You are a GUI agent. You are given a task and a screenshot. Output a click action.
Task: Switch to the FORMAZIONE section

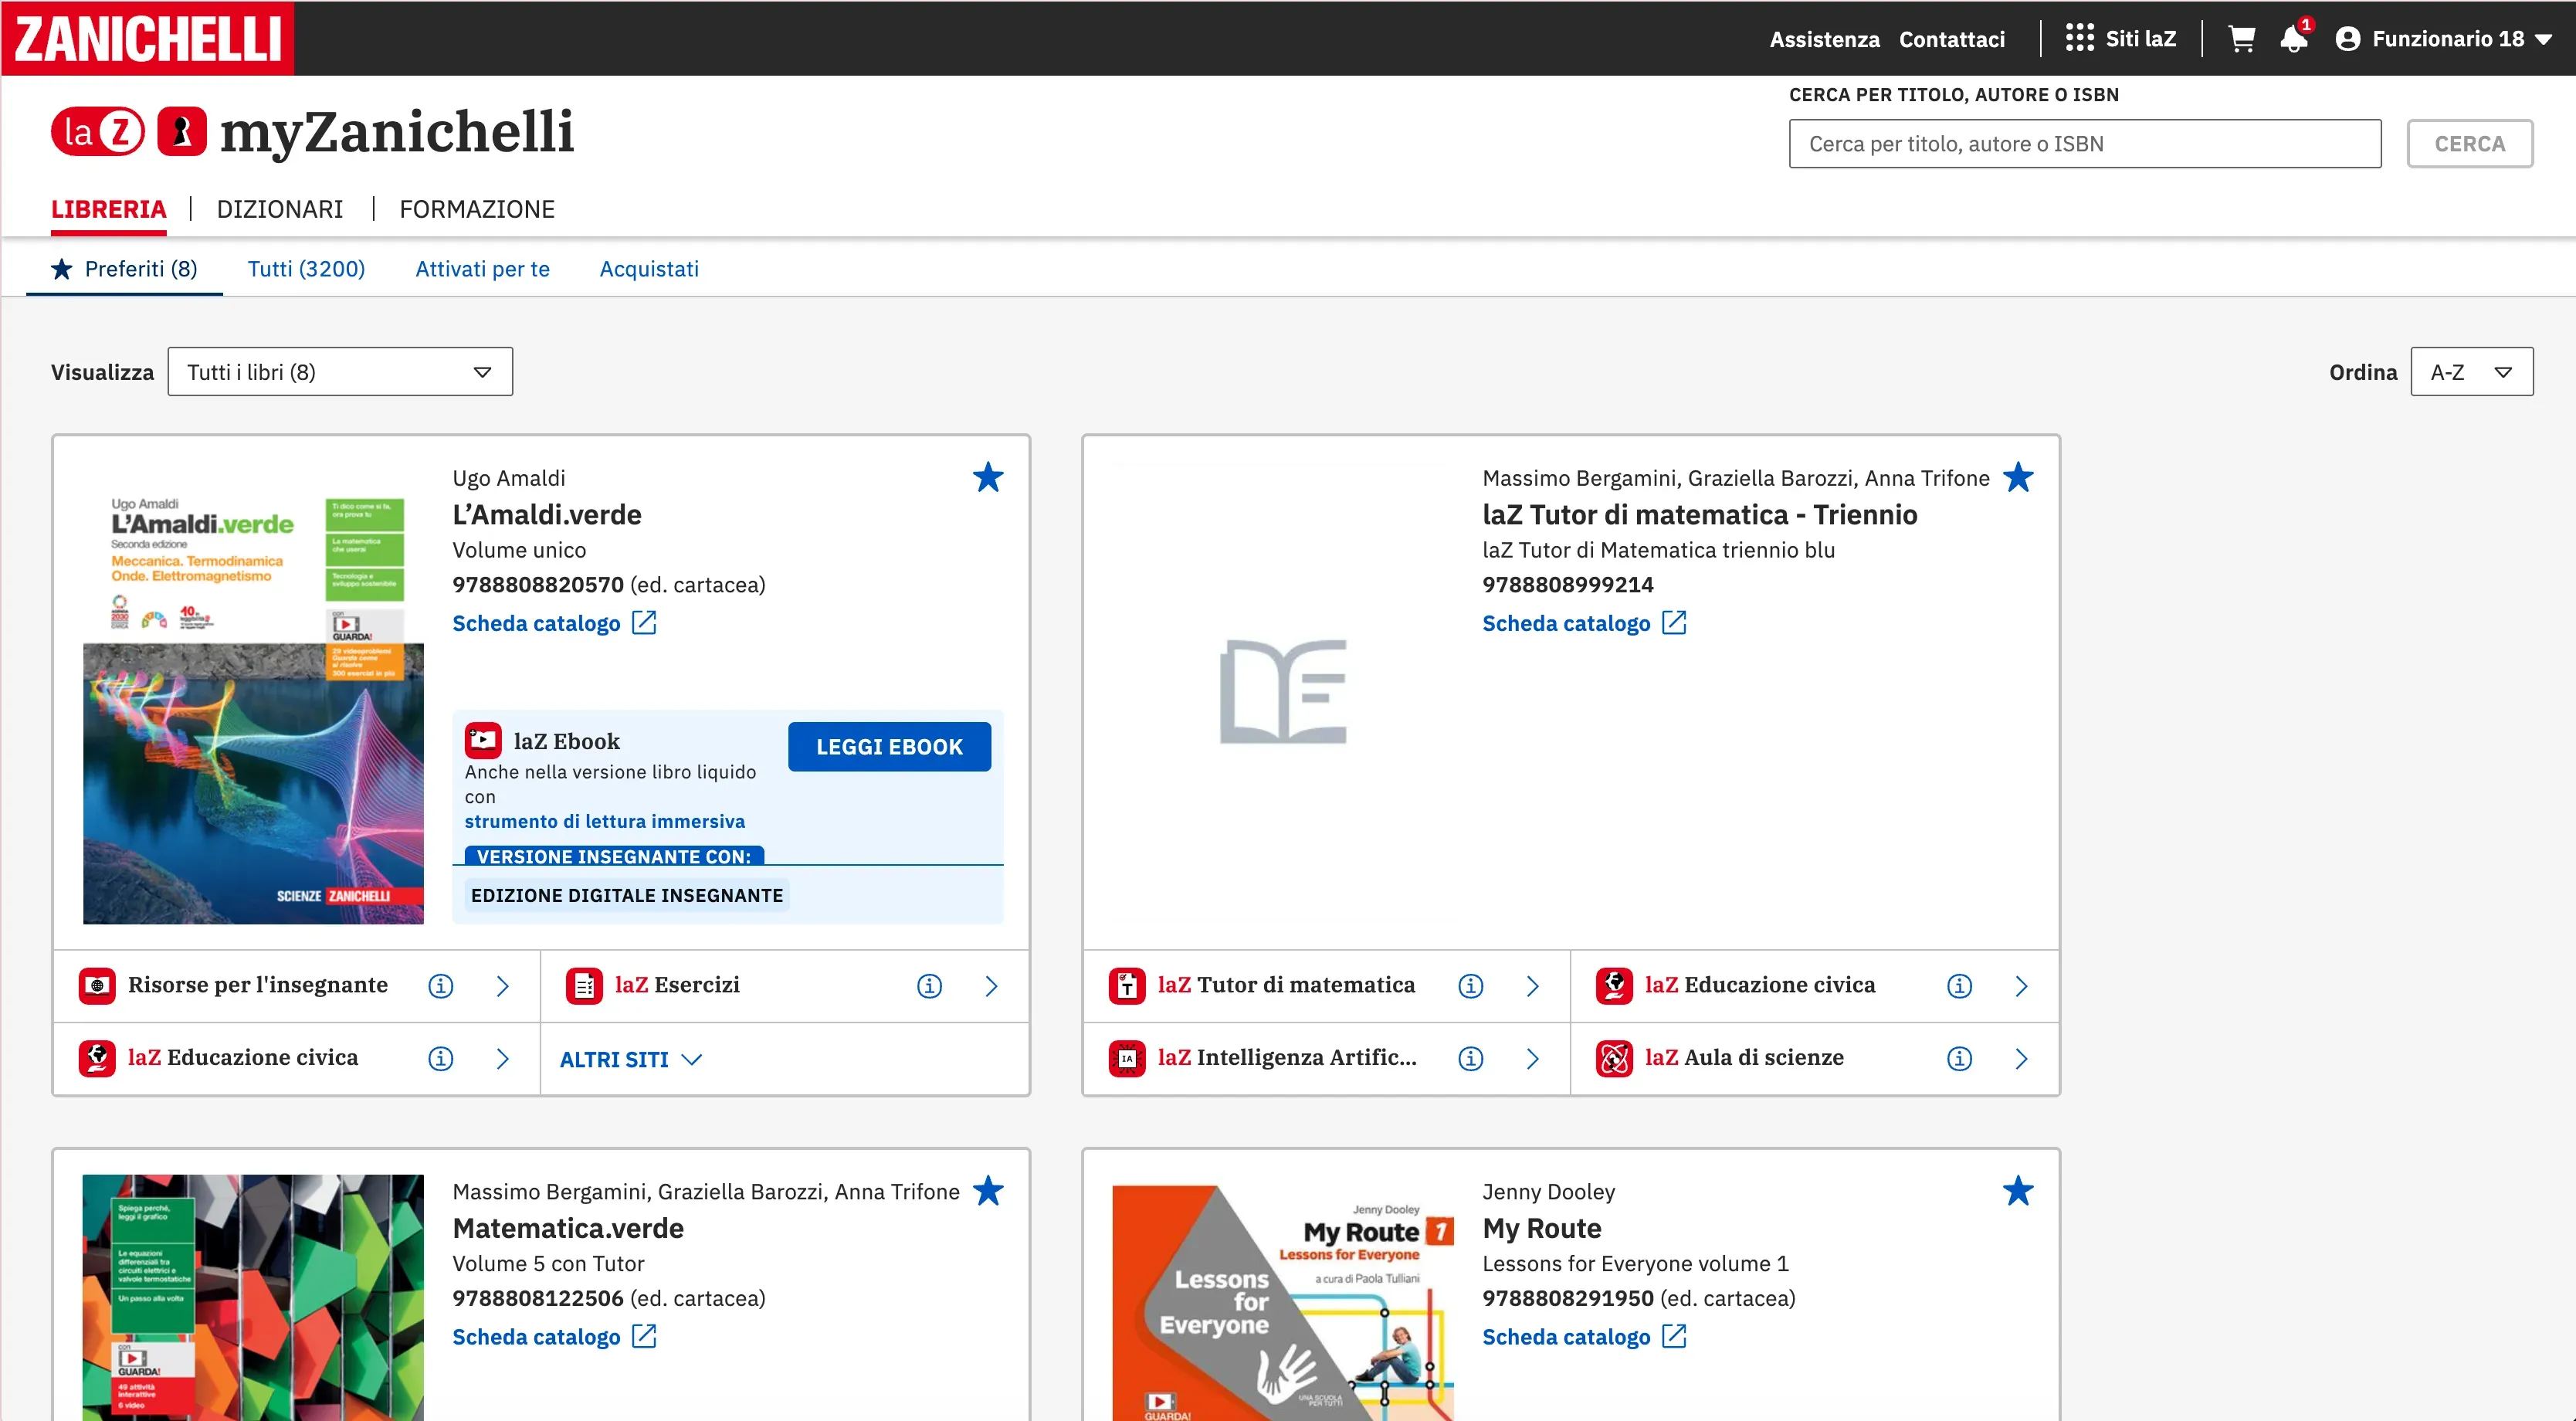(477, 209)
